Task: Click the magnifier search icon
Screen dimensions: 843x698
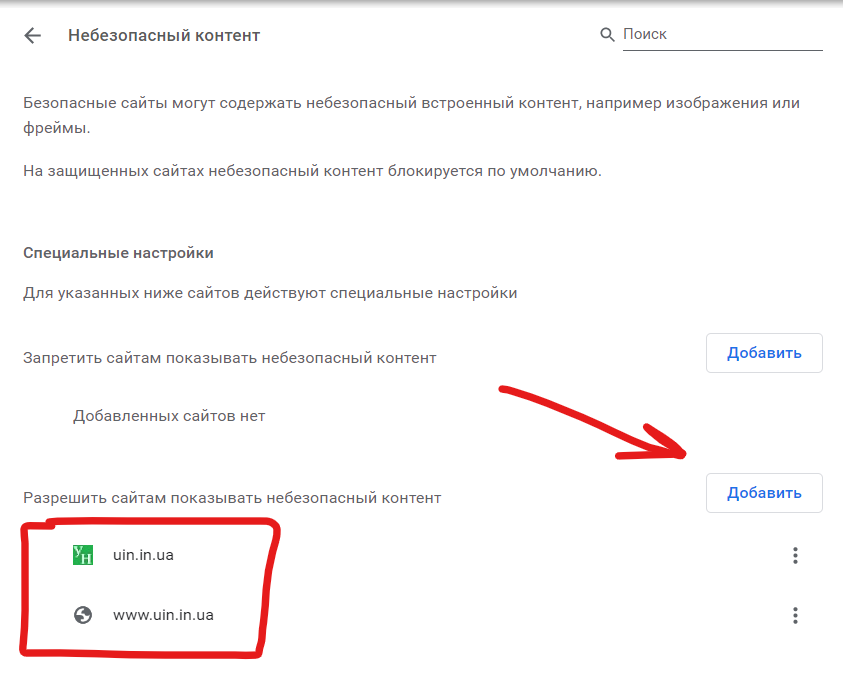Action: pos(607,34)
